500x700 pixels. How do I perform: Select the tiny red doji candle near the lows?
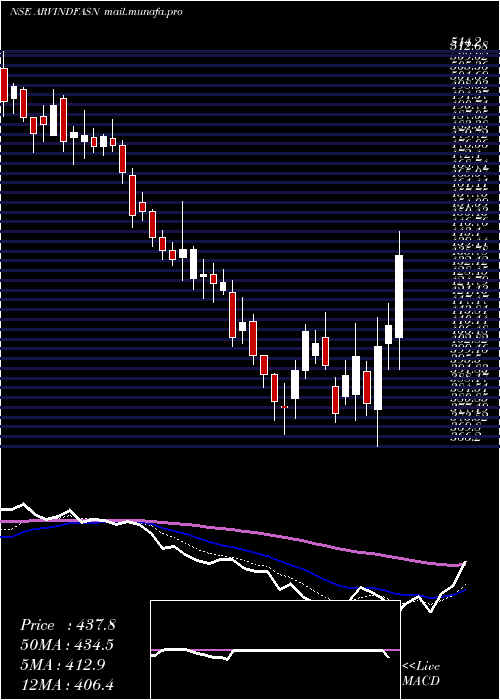pyautogui.click(x=284, y=407)
